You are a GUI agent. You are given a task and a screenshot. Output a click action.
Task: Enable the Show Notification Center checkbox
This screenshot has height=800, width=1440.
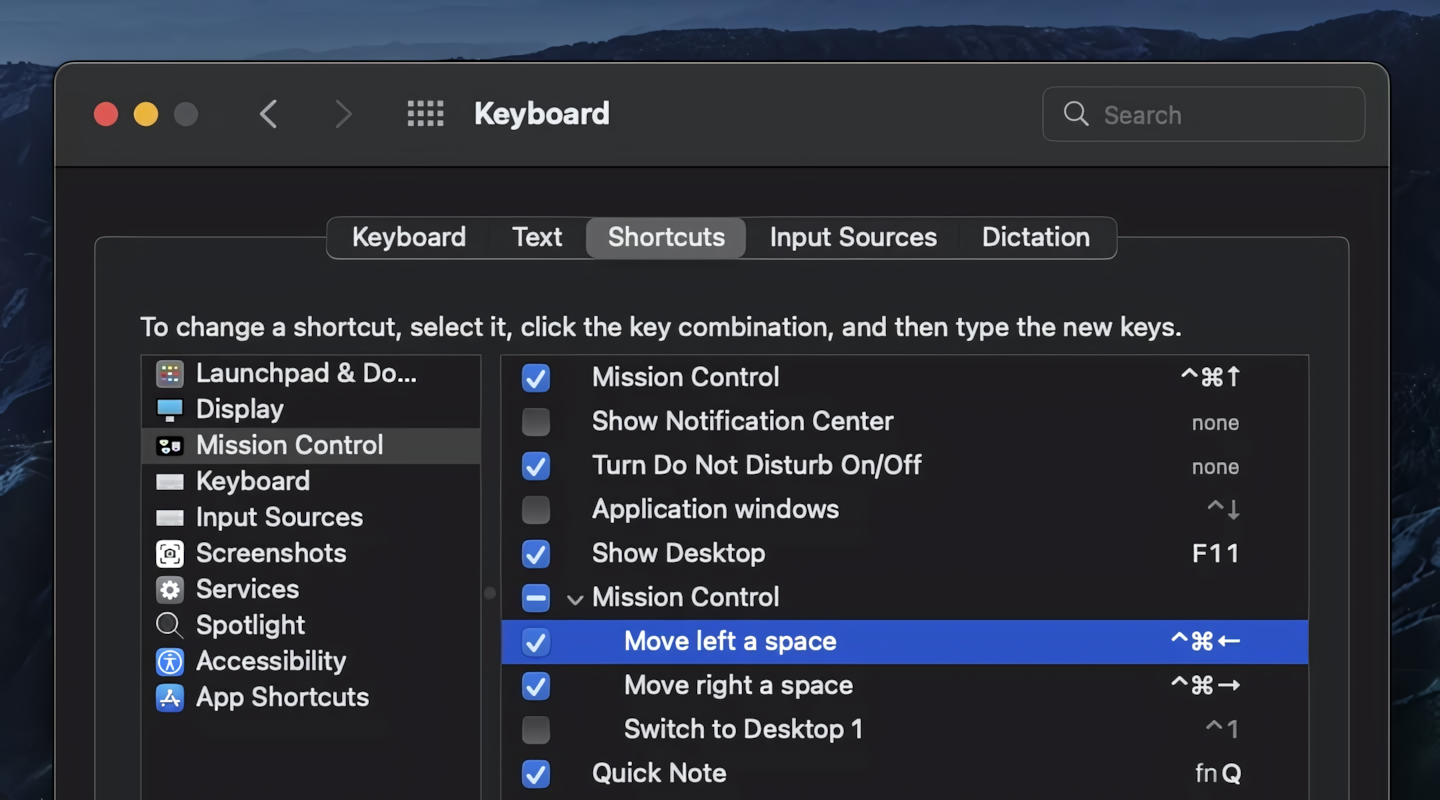pyautogui.click(x=536, y=422)
